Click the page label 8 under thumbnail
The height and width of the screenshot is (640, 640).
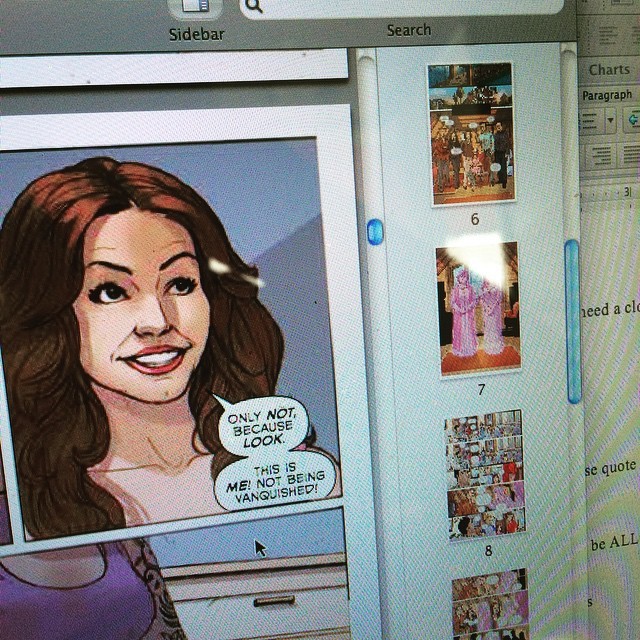coord(488,551)
